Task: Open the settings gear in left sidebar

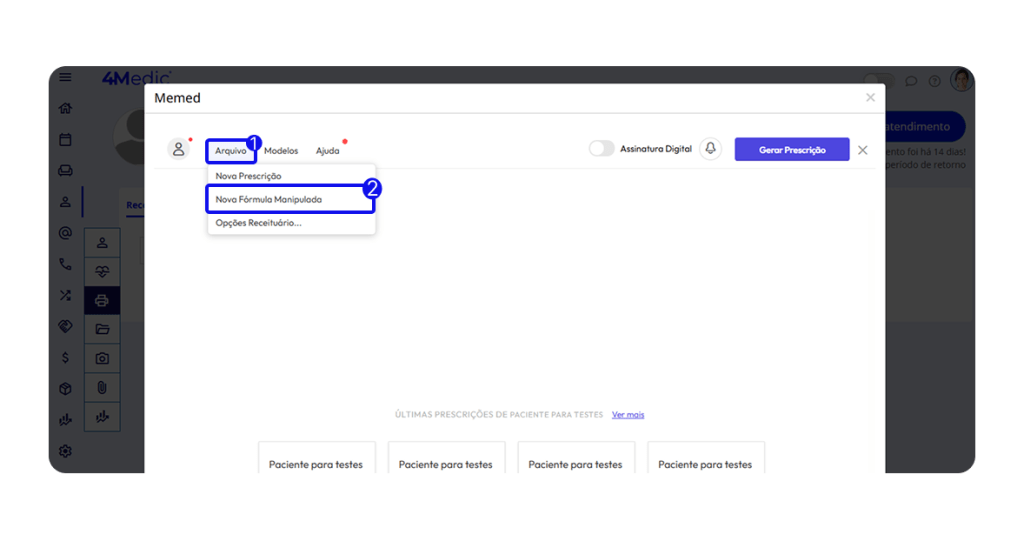Action: coord(65,451)
